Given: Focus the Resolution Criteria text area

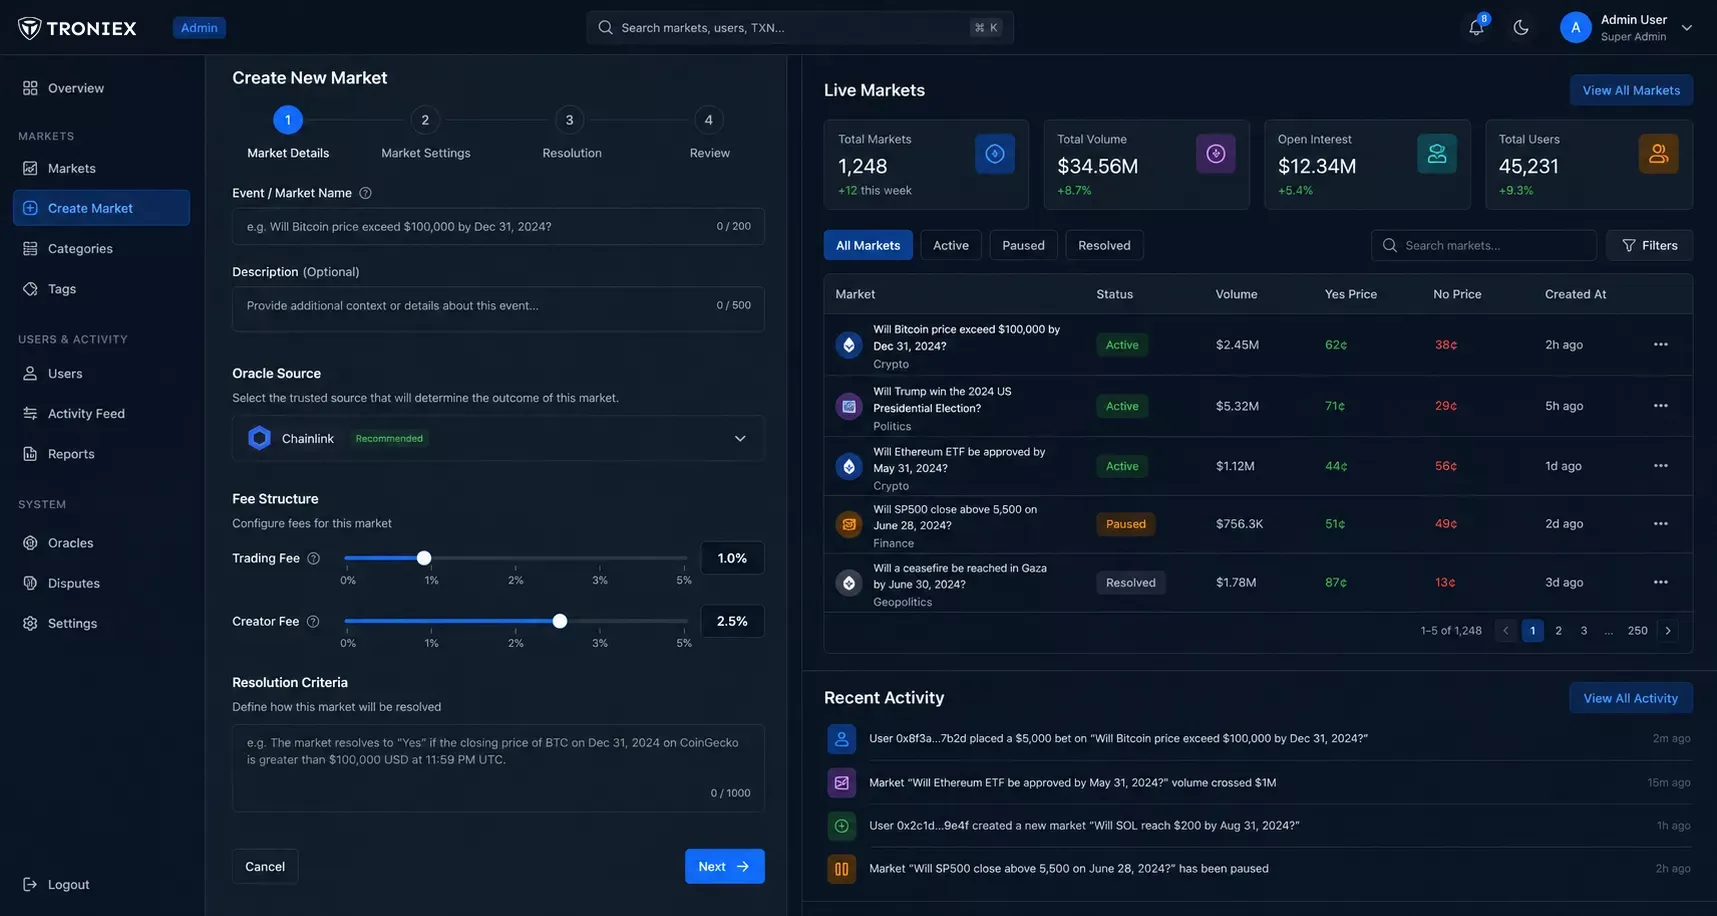Looking at the screenshot, I should 498,768.
